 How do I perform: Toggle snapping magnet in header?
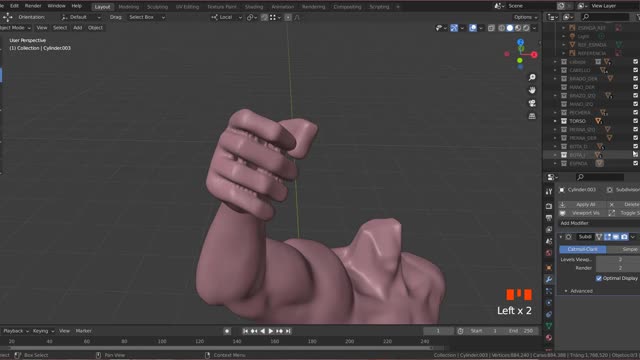point(264,17)
